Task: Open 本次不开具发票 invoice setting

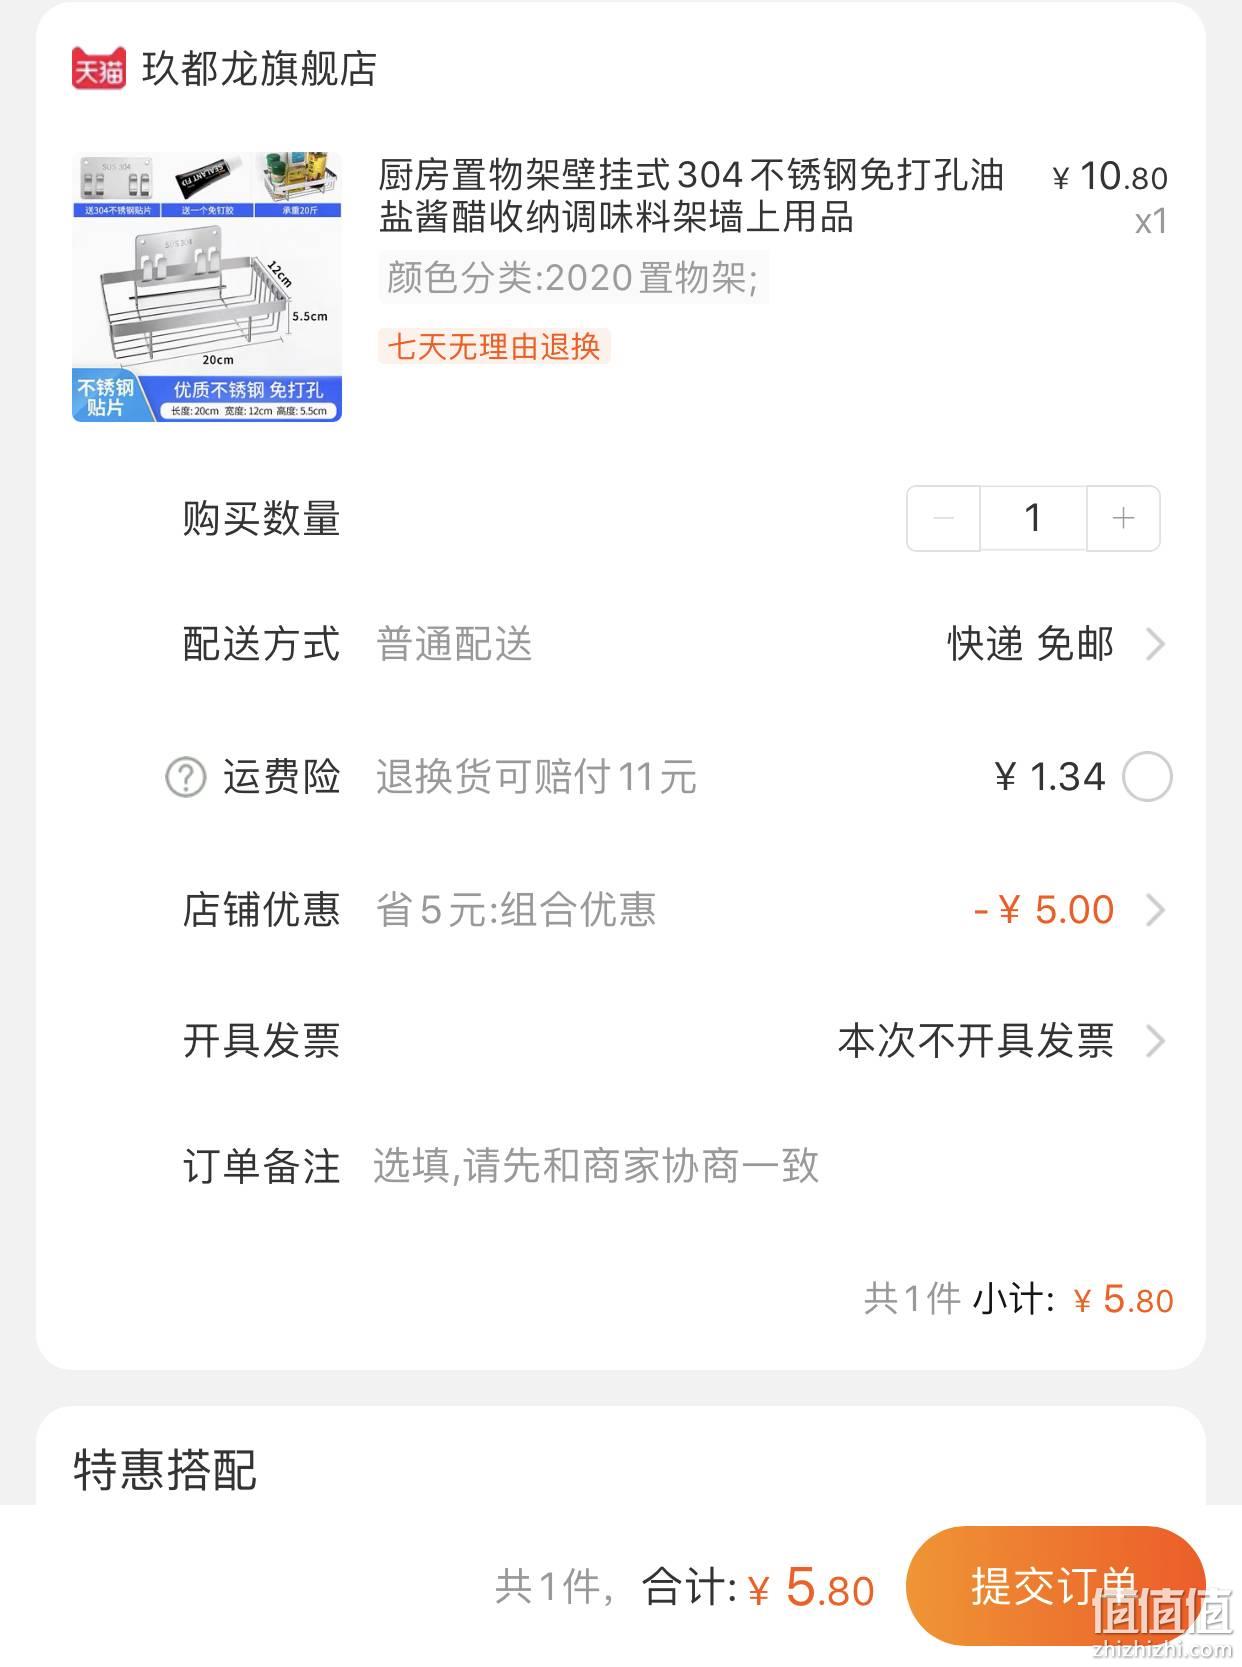Action: (x=975, y=1042)
